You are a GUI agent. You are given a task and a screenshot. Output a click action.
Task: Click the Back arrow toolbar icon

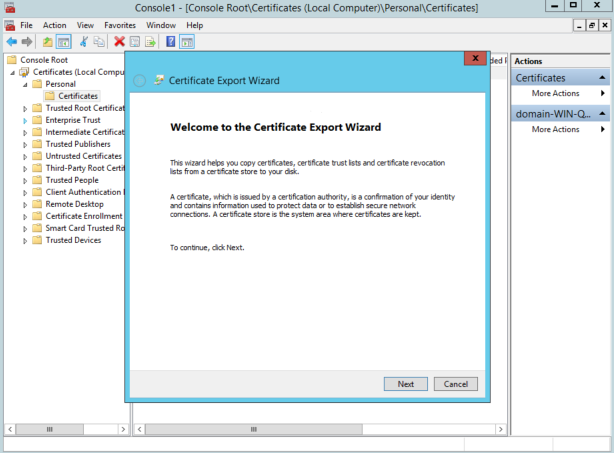[x=12, y=41]
